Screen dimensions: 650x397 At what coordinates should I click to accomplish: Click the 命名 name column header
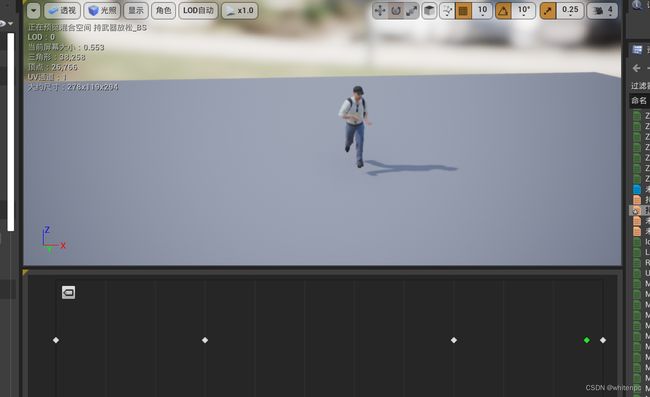click(x=639, y=100)
